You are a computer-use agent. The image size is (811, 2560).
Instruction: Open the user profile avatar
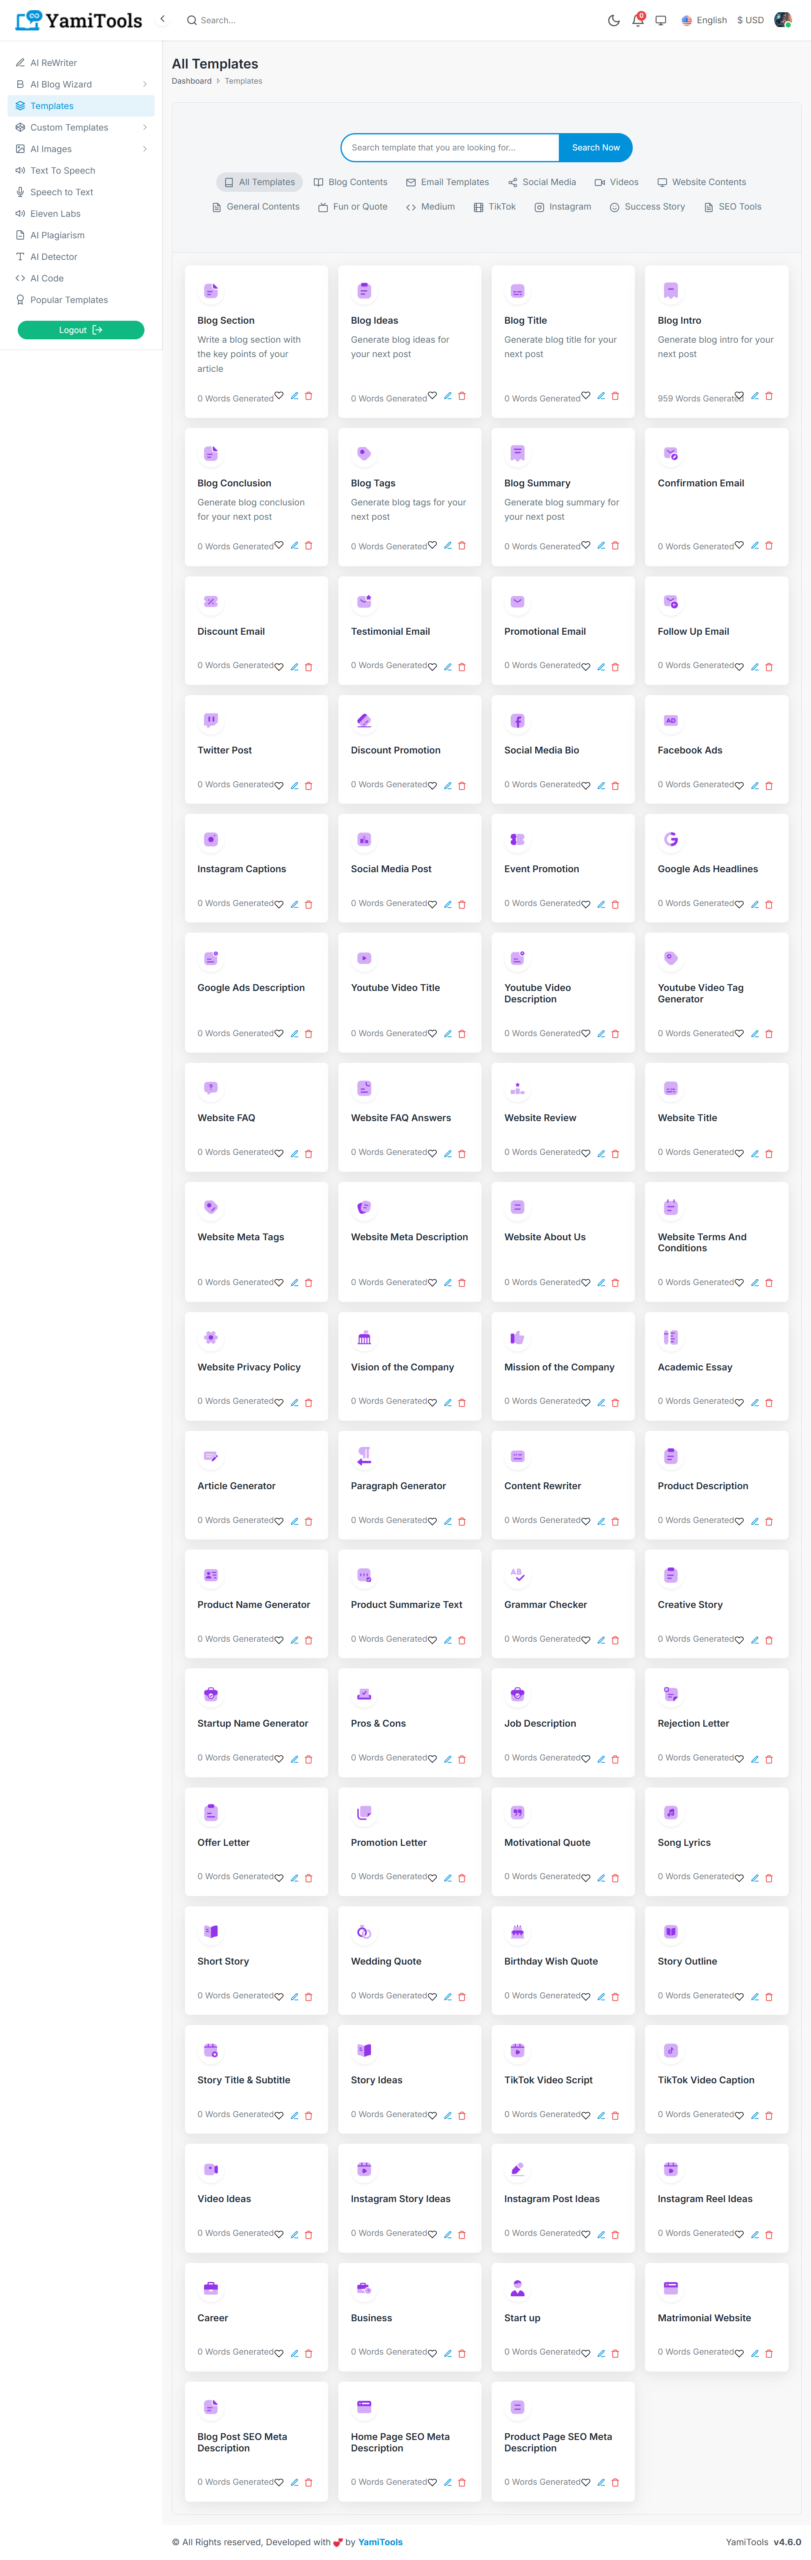pos(783,20)
